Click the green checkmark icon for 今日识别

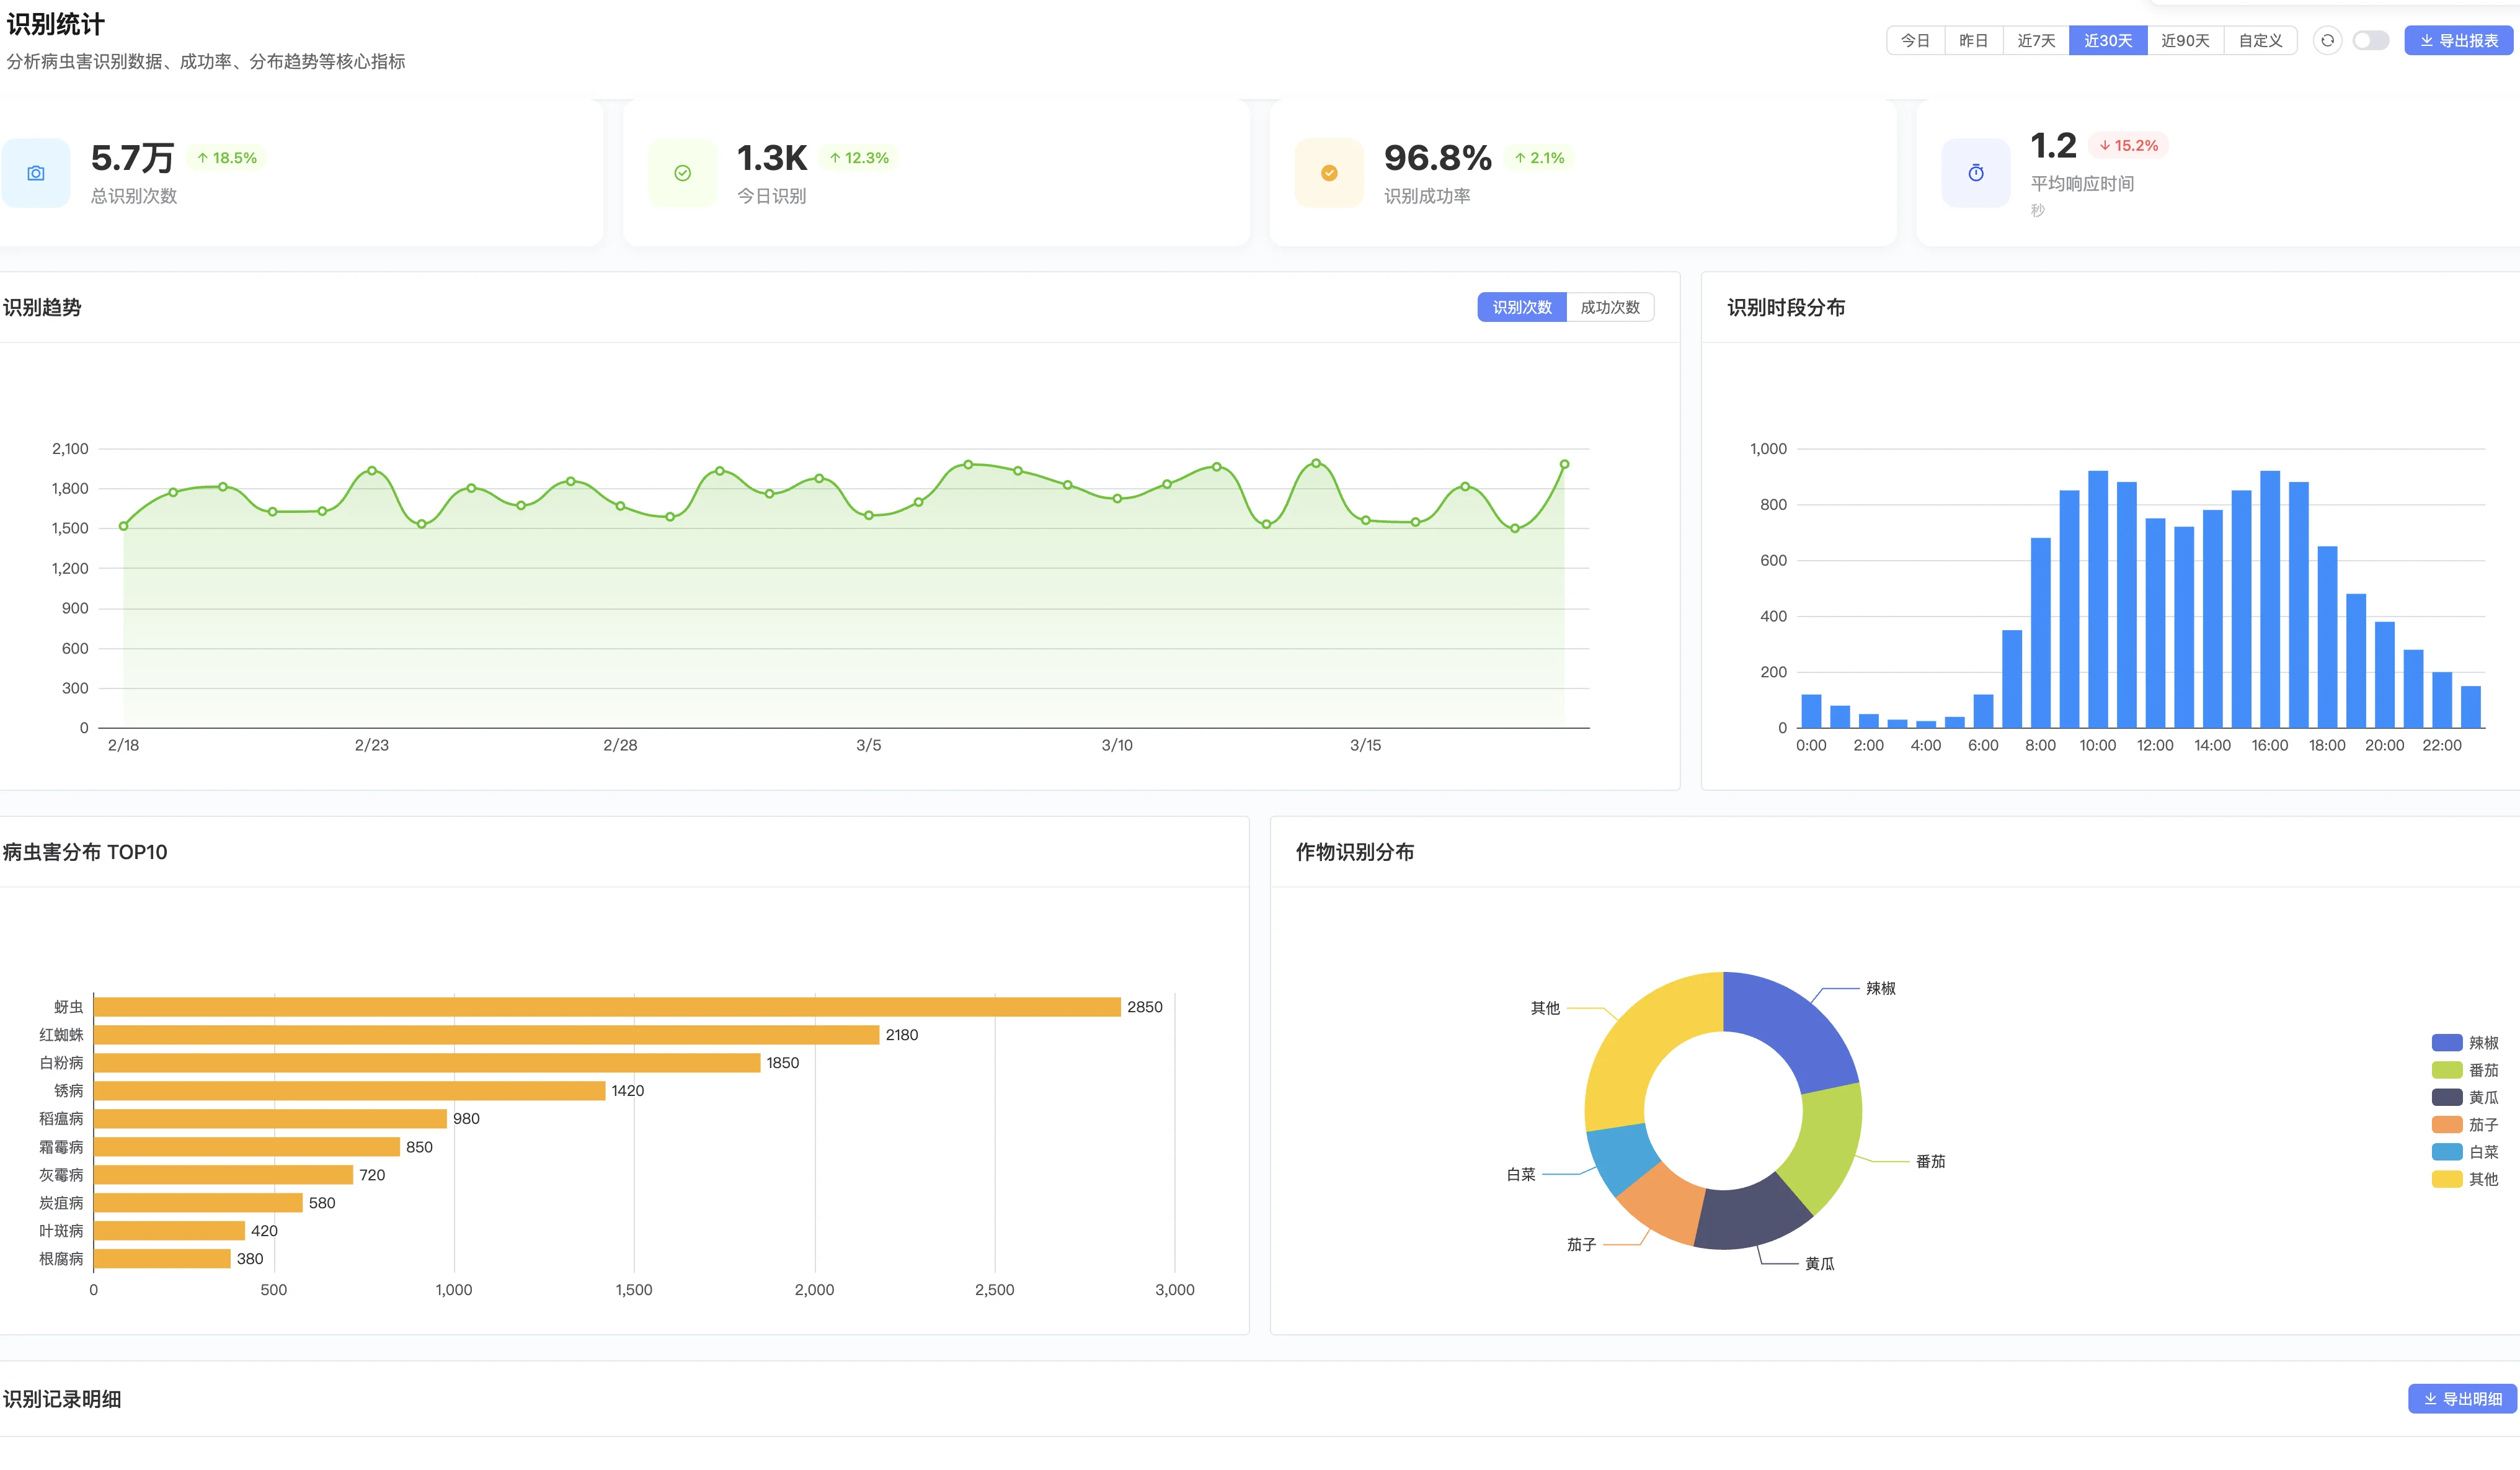click(682, 173)
